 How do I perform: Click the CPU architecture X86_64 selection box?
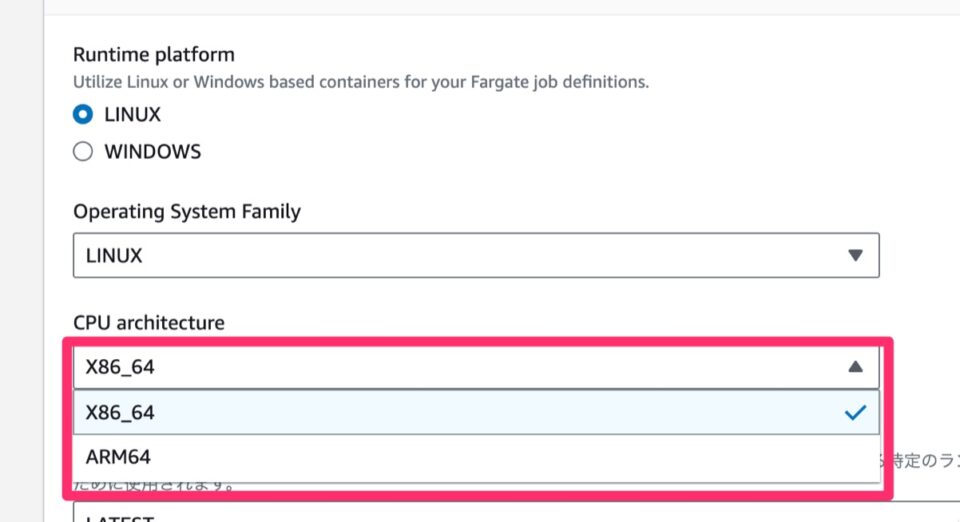pyautogui.click(x=476, y=367)
